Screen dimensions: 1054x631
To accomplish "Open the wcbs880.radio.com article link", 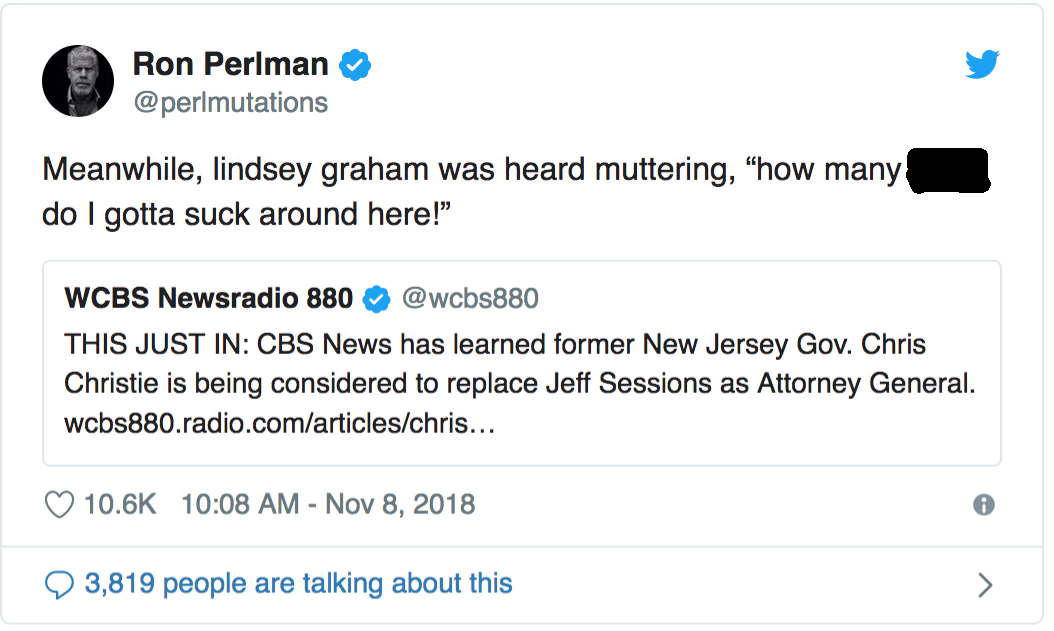I will pyautogui.click(x=280, y=424).
